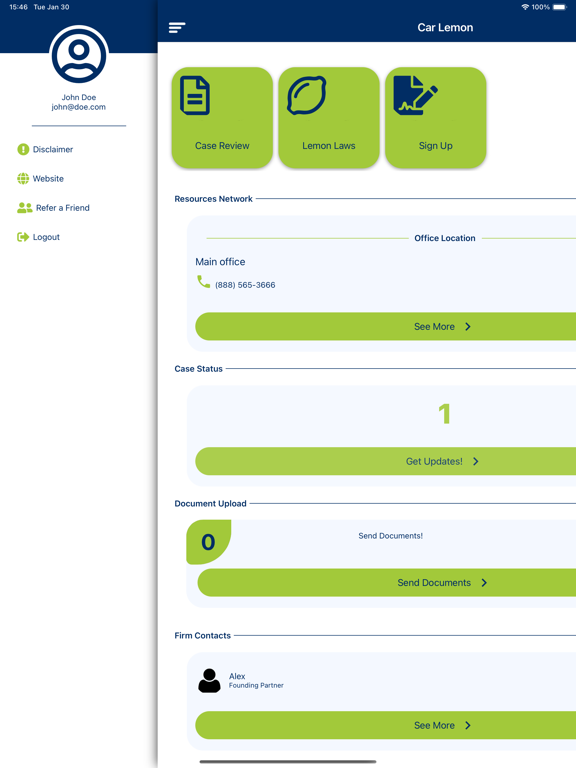576x768 pixels.
Task: Tap the document count badge 0
Action: (208, 542)
